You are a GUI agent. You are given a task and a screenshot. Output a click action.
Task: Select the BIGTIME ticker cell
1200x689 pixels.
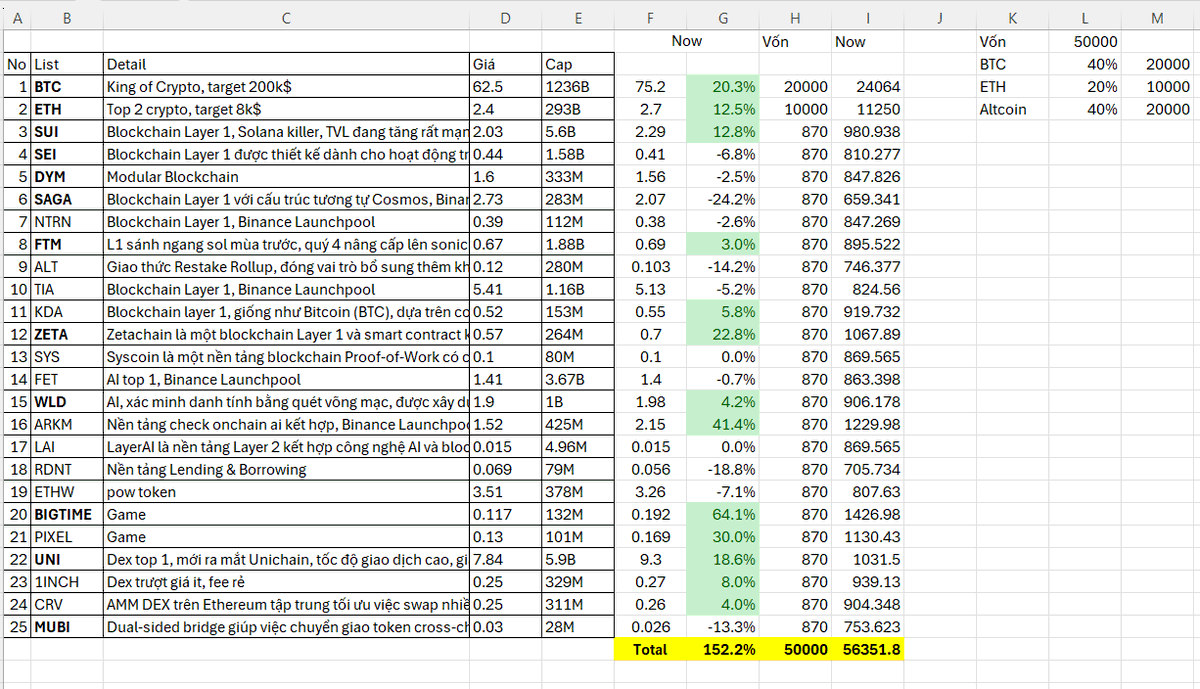[67, 514]
